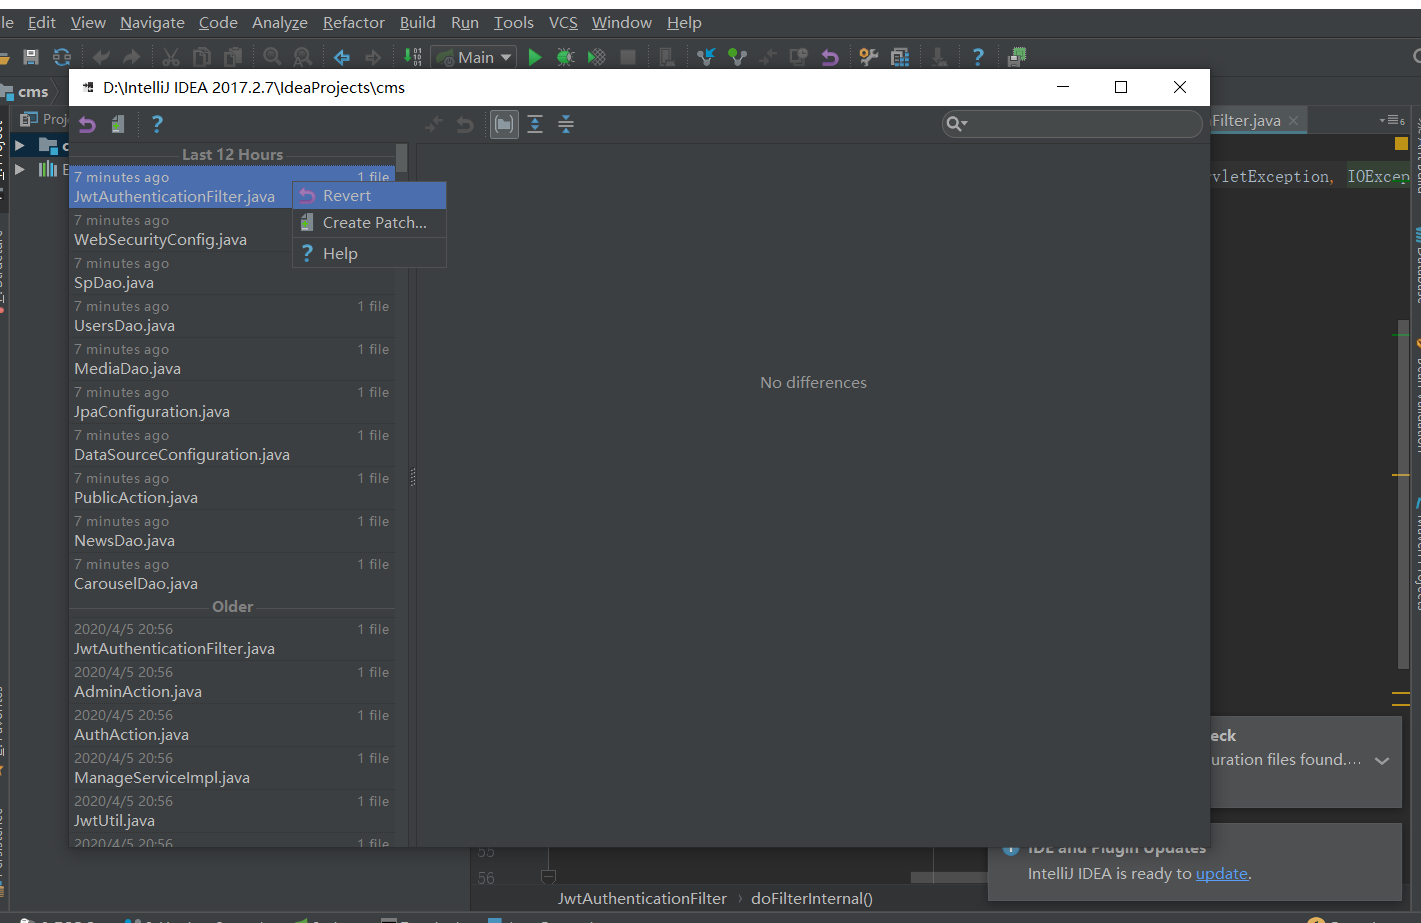Run the project with the green play icon
Viewport: 1421px width, 923px height.
[535, 57]
